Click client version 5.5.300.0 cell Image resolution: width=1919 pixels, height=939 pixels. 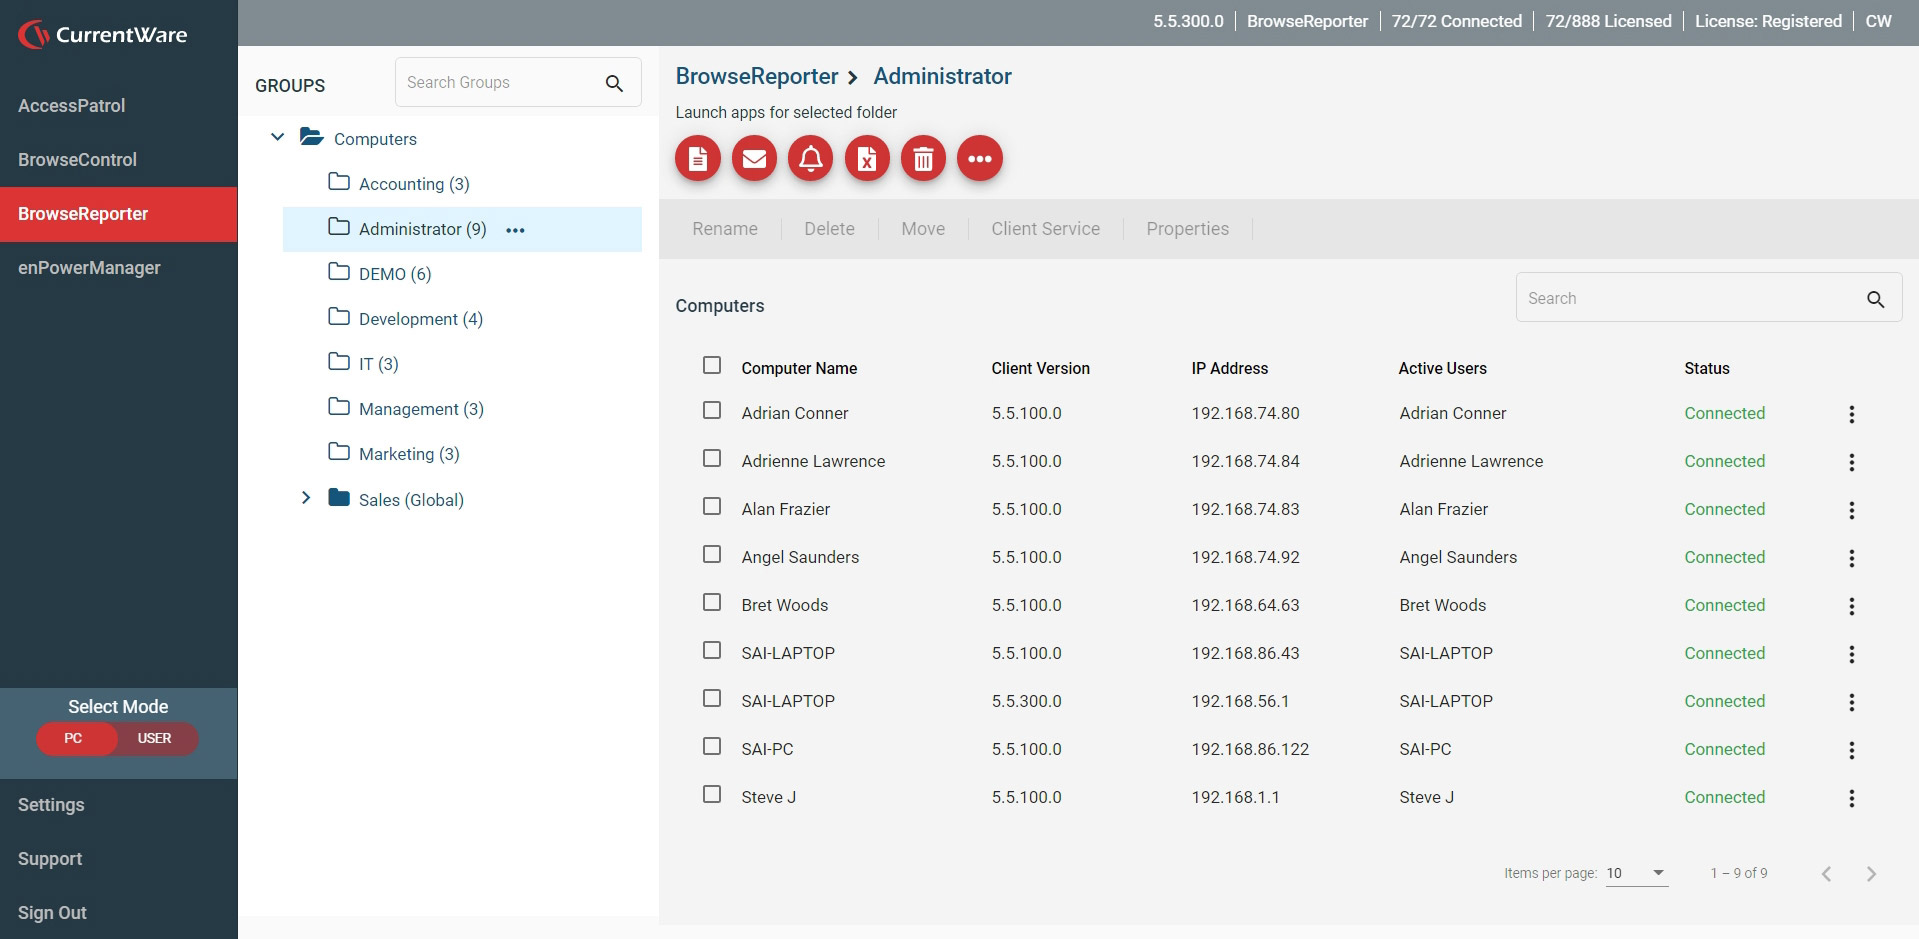point(1026,701)
